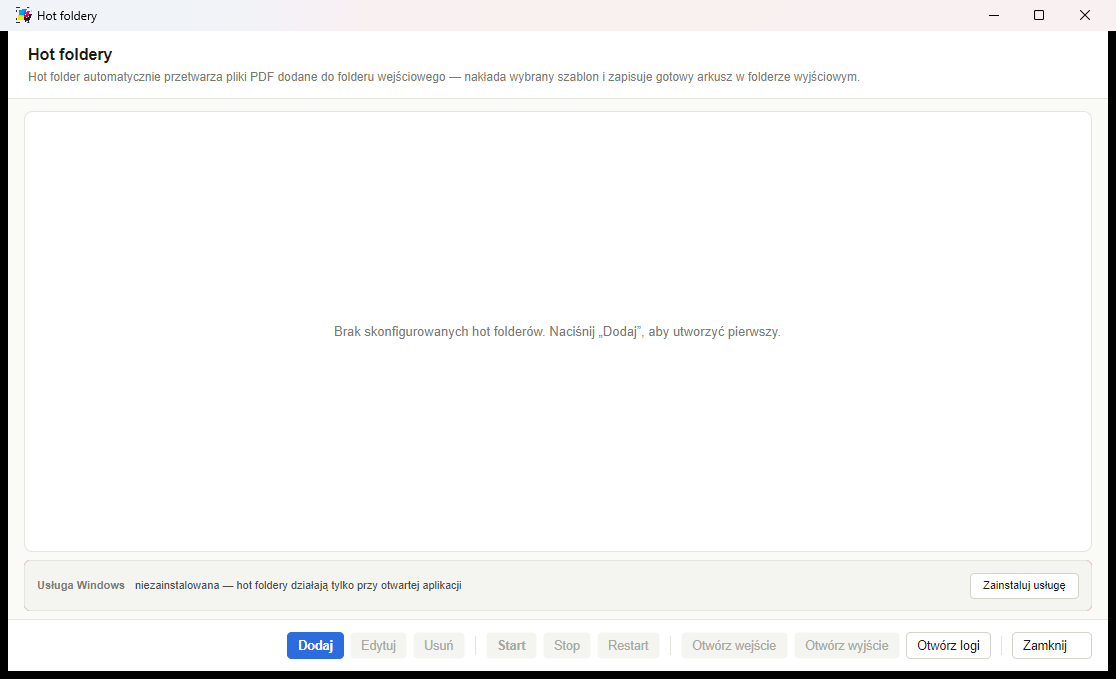This screenshot has width=1116, height=679.
Task: Click the 'Brak skonfigurowanych hot folderów' message
Action: coord(557,332)
